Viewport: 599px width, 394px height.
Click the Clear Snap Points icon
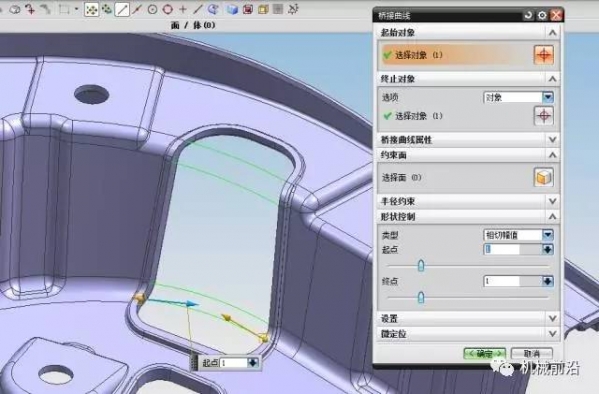[107, 10]
